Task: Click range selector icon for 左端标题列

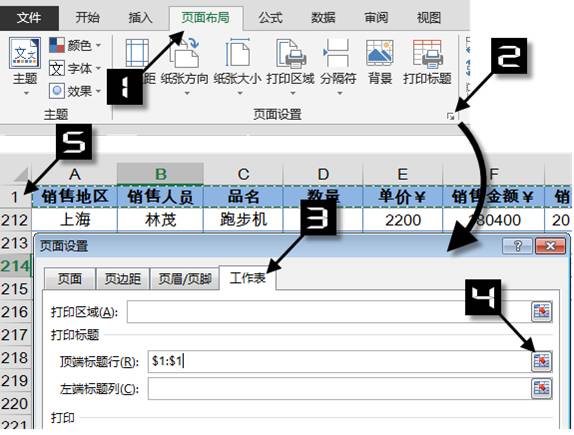Action: tap(542, 388)
